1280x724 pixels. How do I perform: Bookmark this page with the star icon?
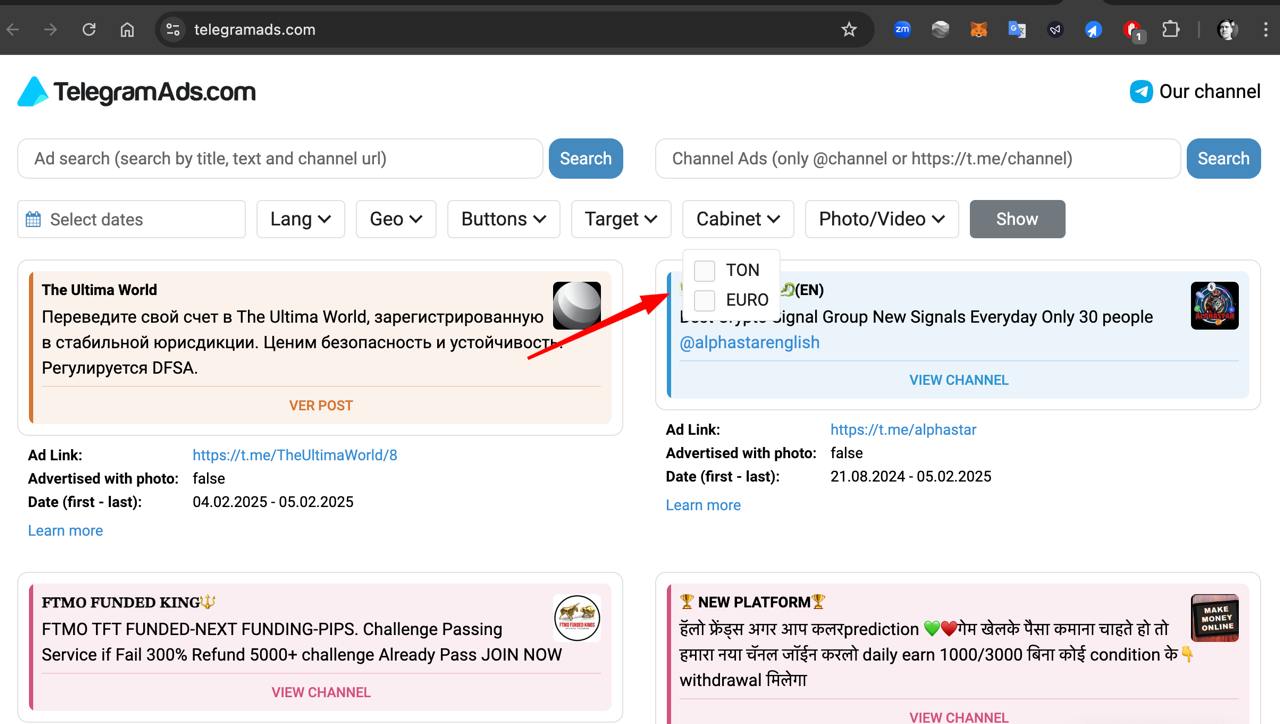[849, 30]
